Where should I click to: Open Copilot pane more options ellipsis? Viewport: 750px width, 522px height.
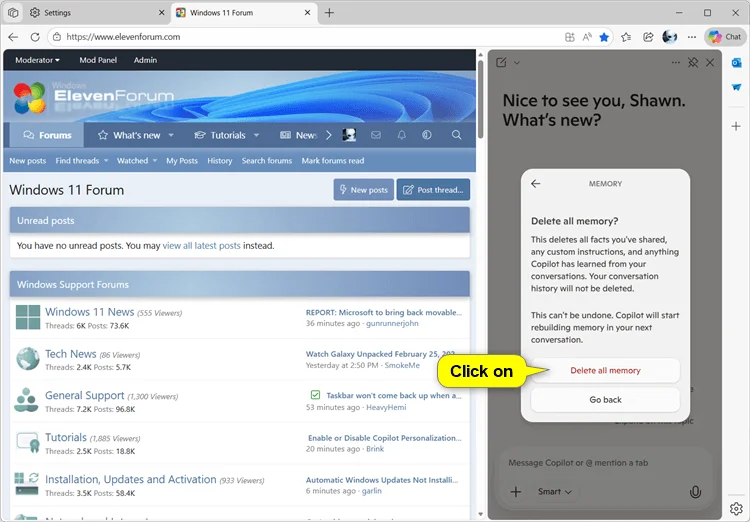click(x=675, y=62)
